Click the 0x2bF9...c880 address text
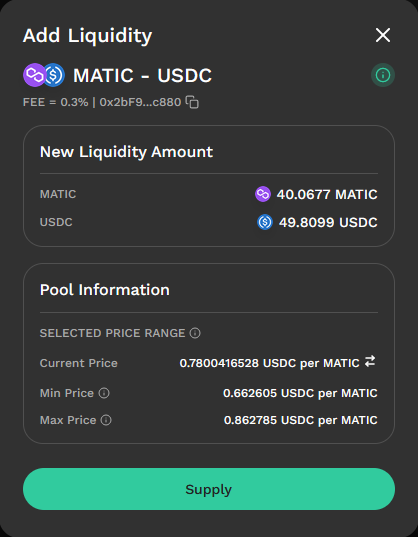Viewport: 418px width, 537px height. (x=140, y=102)
